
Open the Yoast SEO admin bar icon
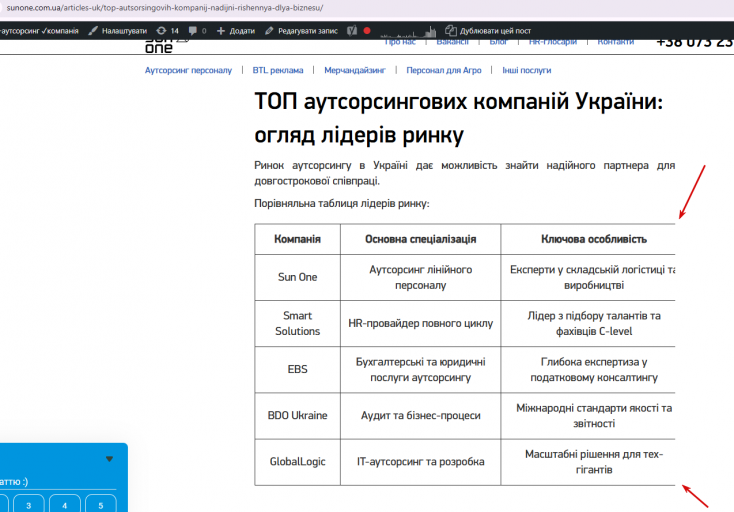click(x=352, y=31)
